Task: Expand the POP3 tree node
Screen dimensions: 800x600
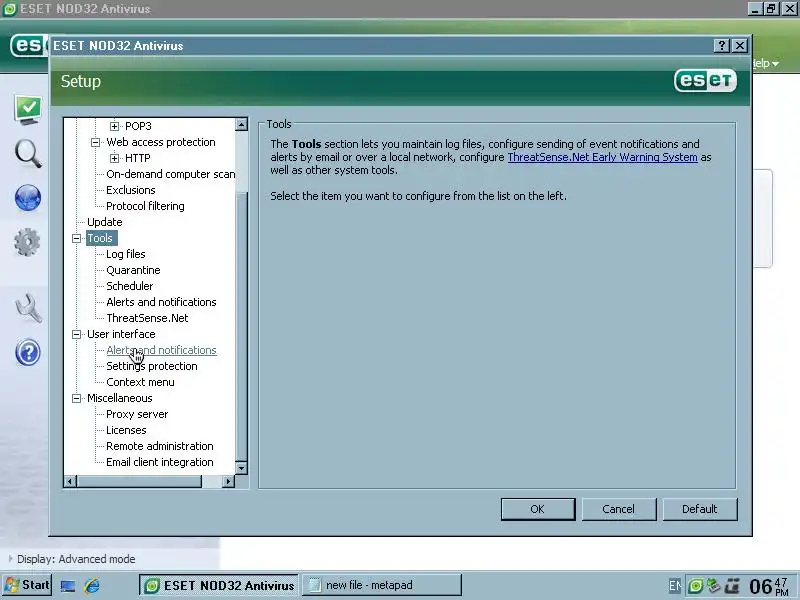Action: [x=114, y=126]
